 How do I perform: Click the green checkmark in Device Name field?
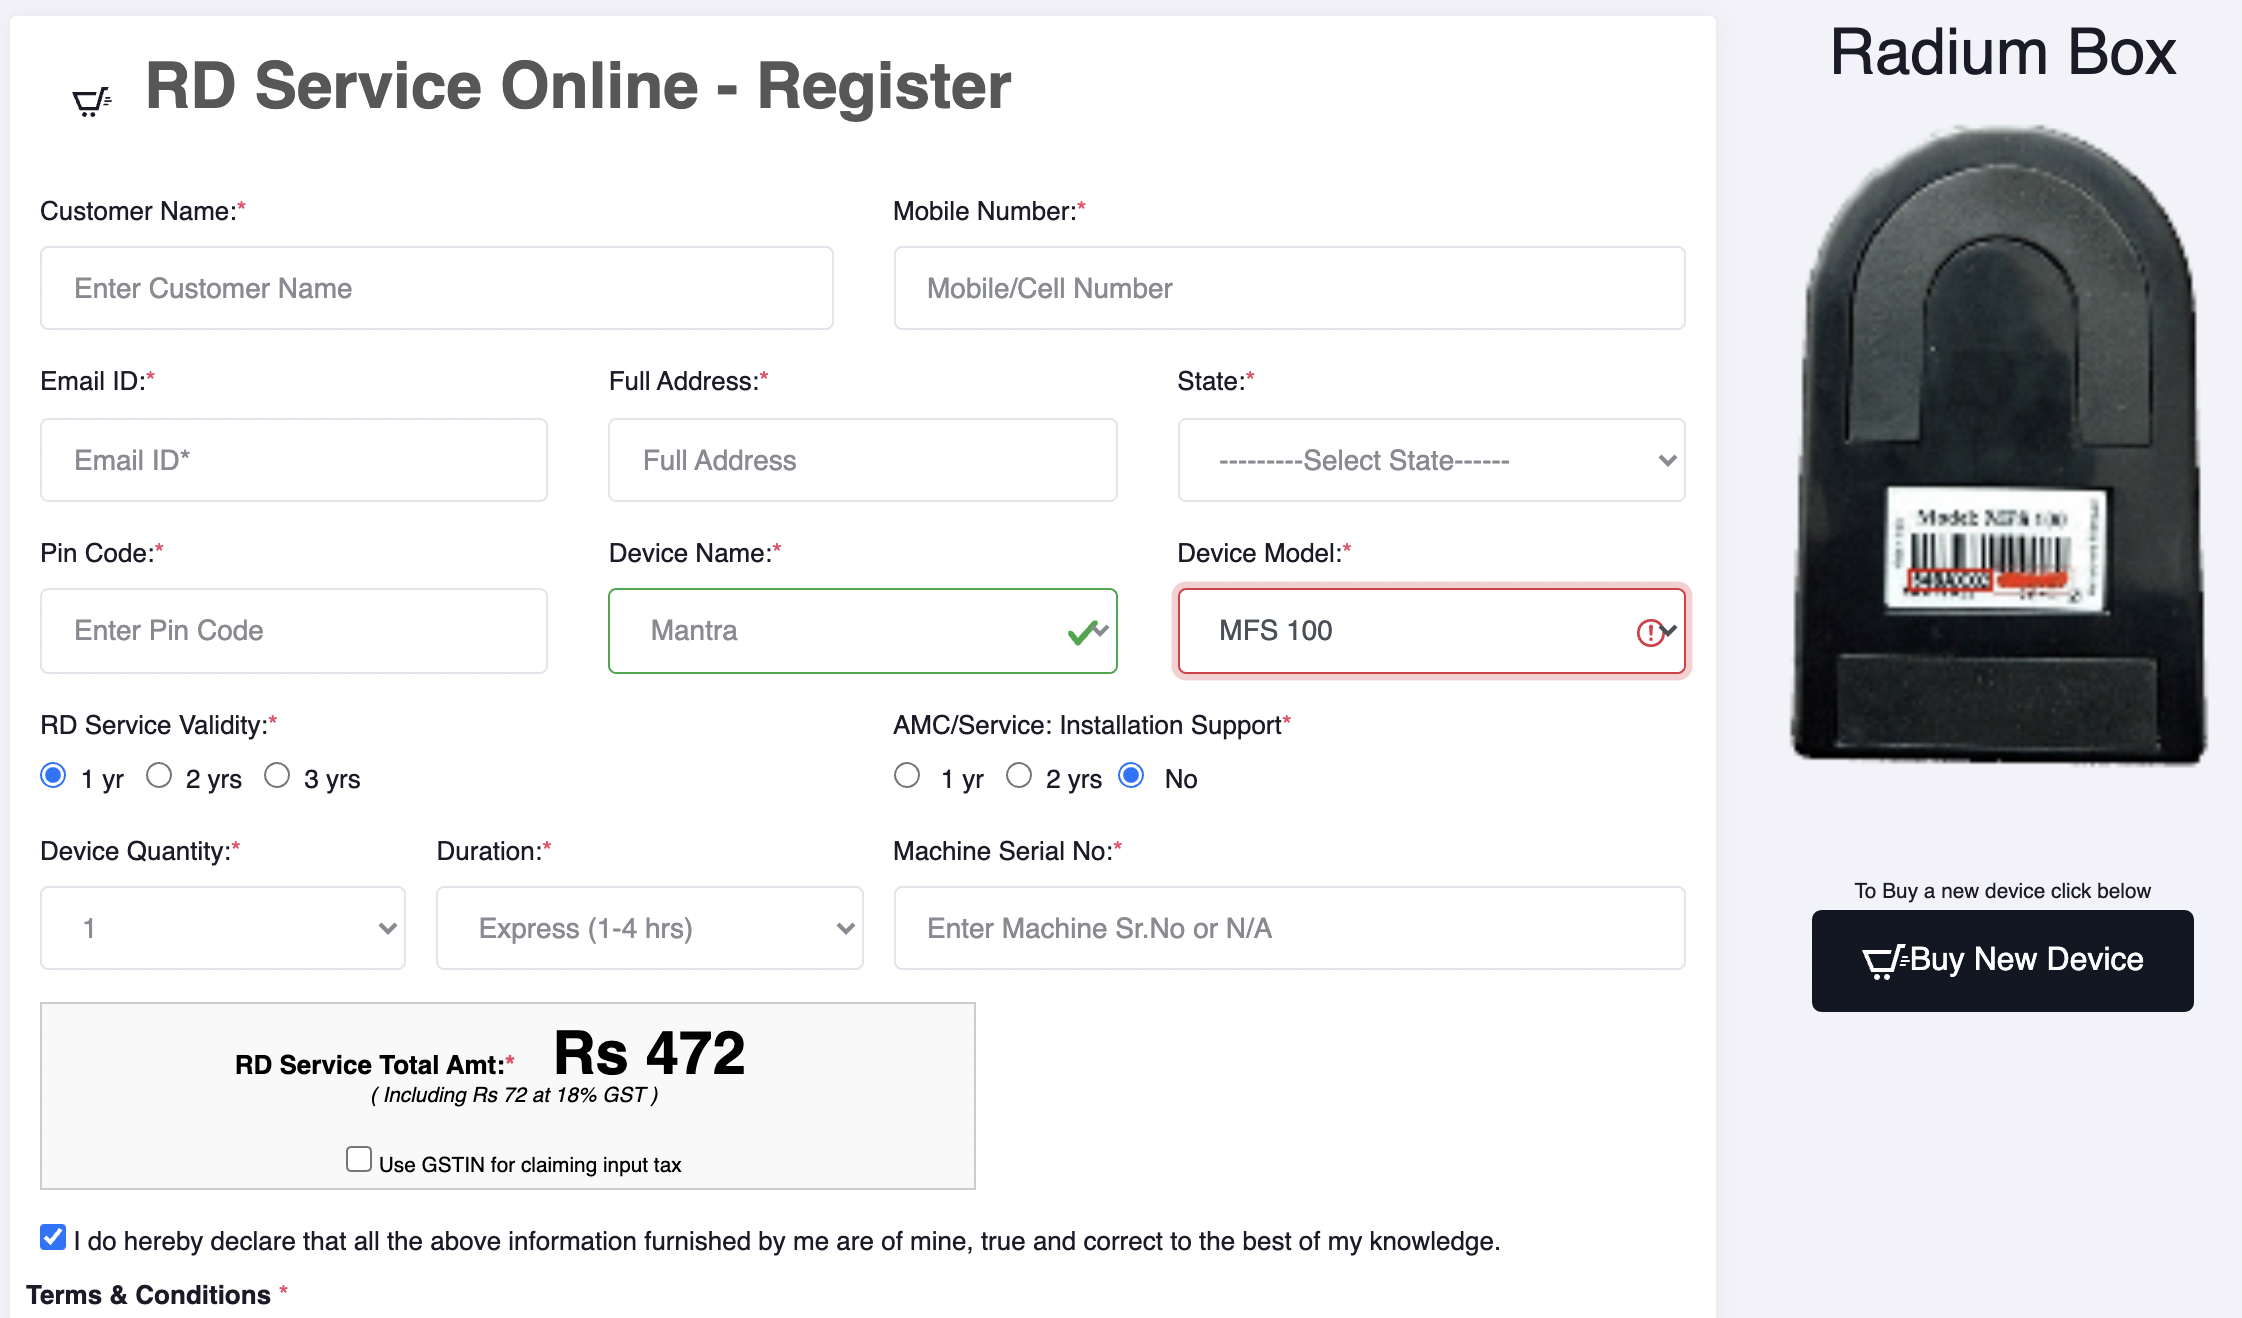pos(1082,632)
